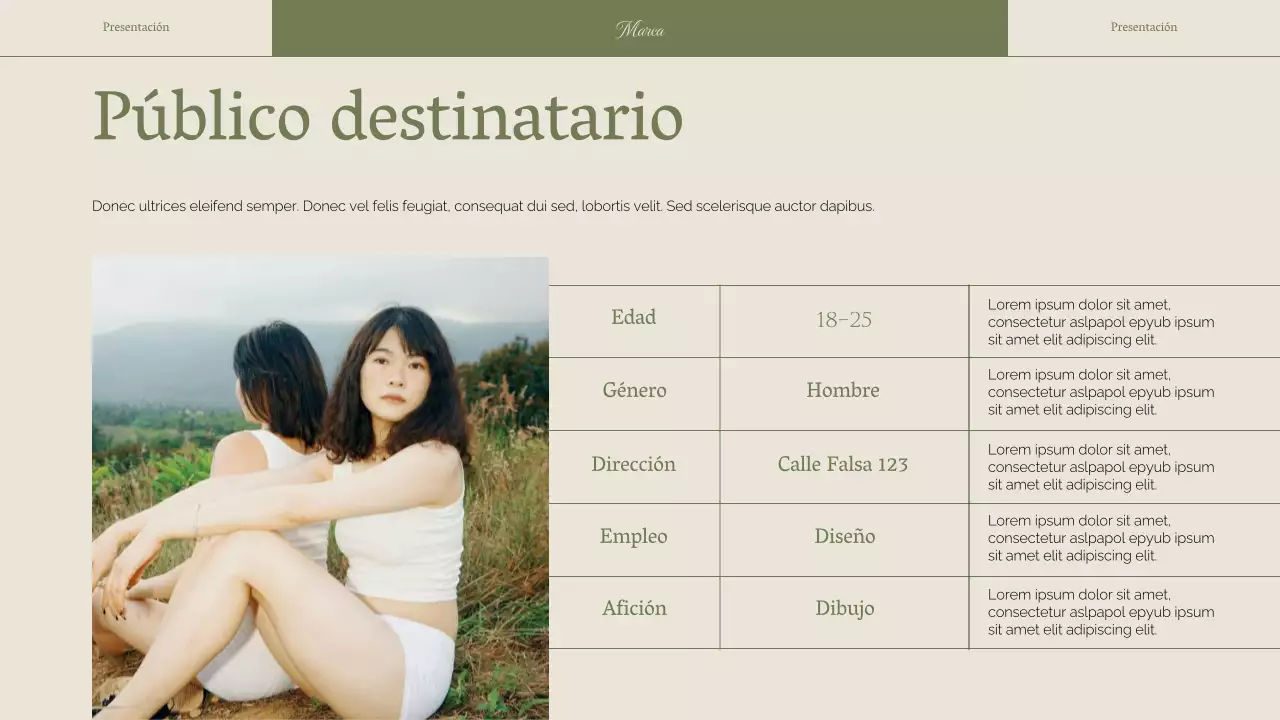This screenshot has width=1280, height=720.
Task: Click the Dibujo value cell
Action: [x=844, y=609]
